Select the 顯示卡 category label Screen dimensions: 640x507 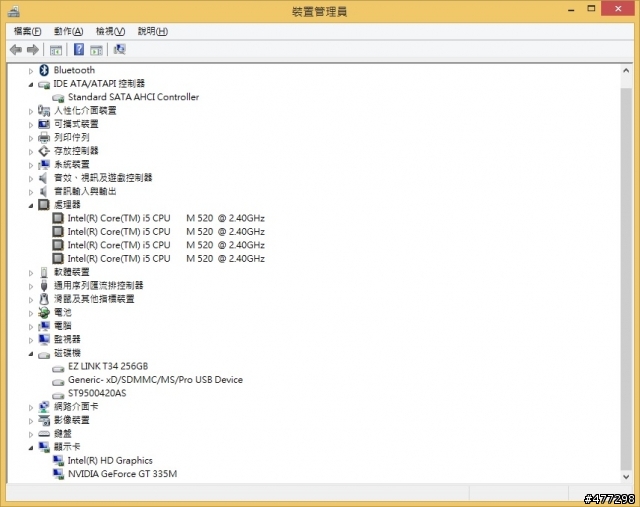[x=67, y=447]
